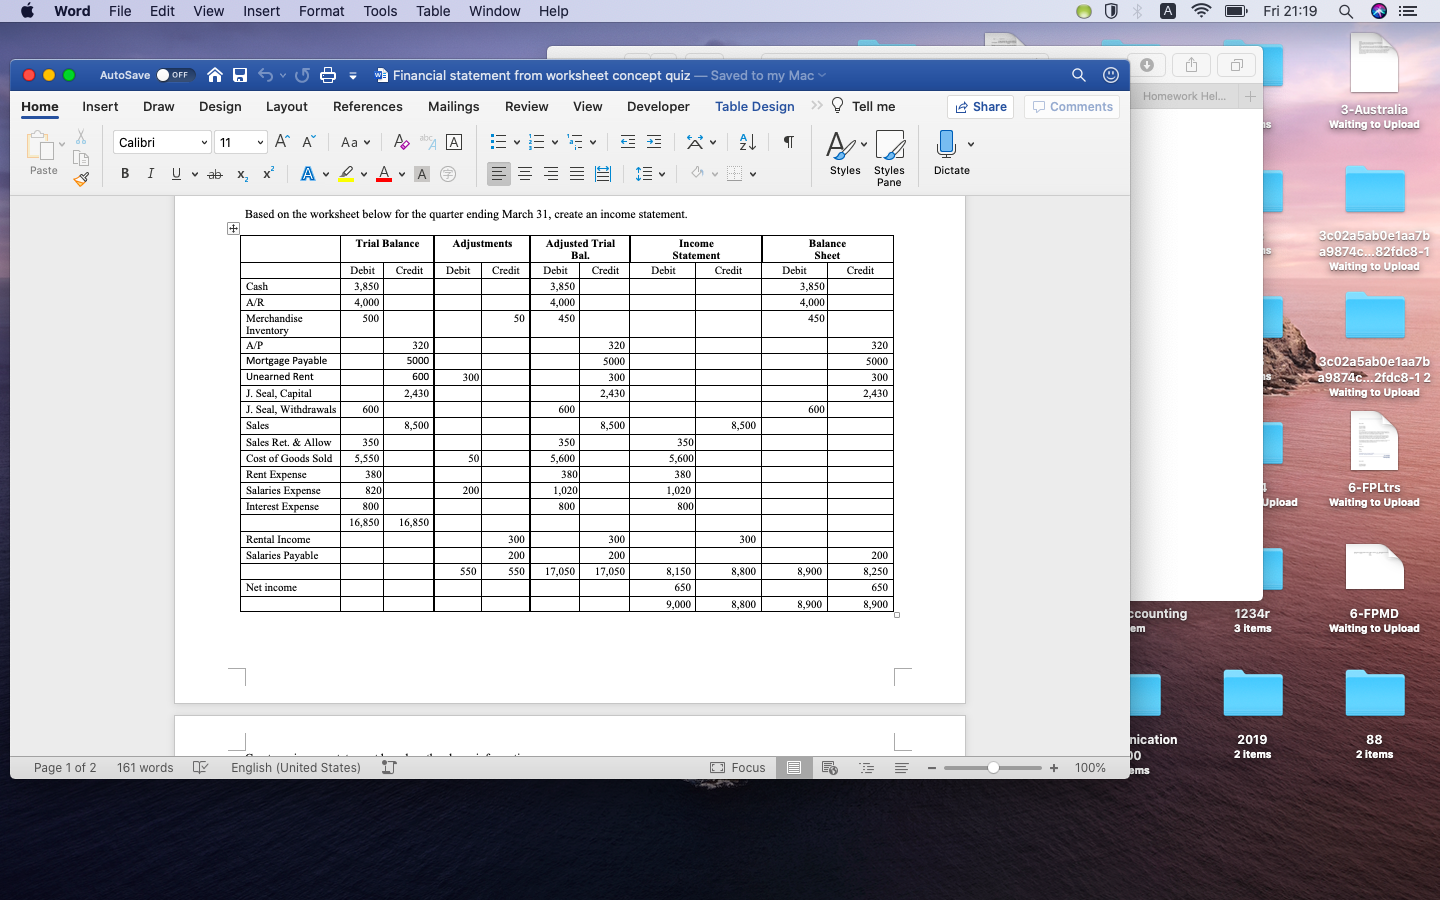The image size is (1440, 900).
Task: Open the Sort dialog
Action: point(747,141)
